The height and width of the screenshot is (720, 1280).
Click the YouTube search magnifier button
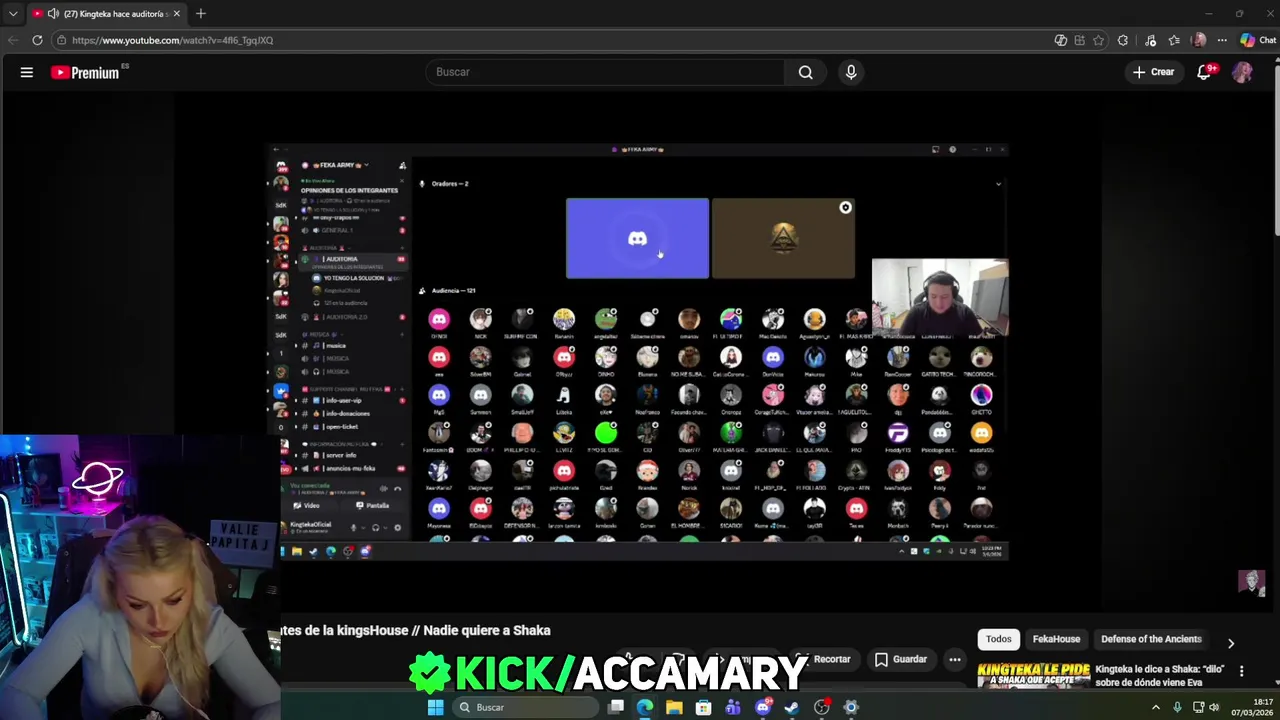point(805,72)
